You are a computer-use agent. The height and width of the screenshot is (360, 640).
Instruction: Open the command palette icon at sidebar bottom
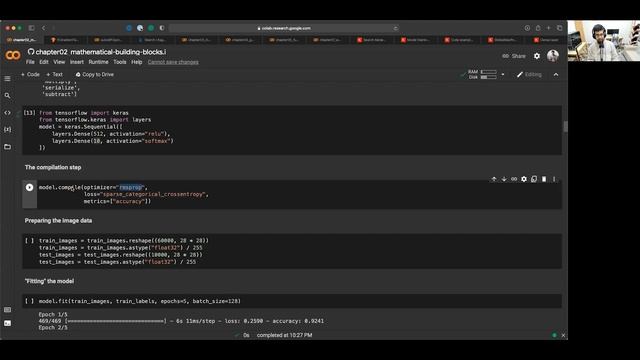point(7,310)
